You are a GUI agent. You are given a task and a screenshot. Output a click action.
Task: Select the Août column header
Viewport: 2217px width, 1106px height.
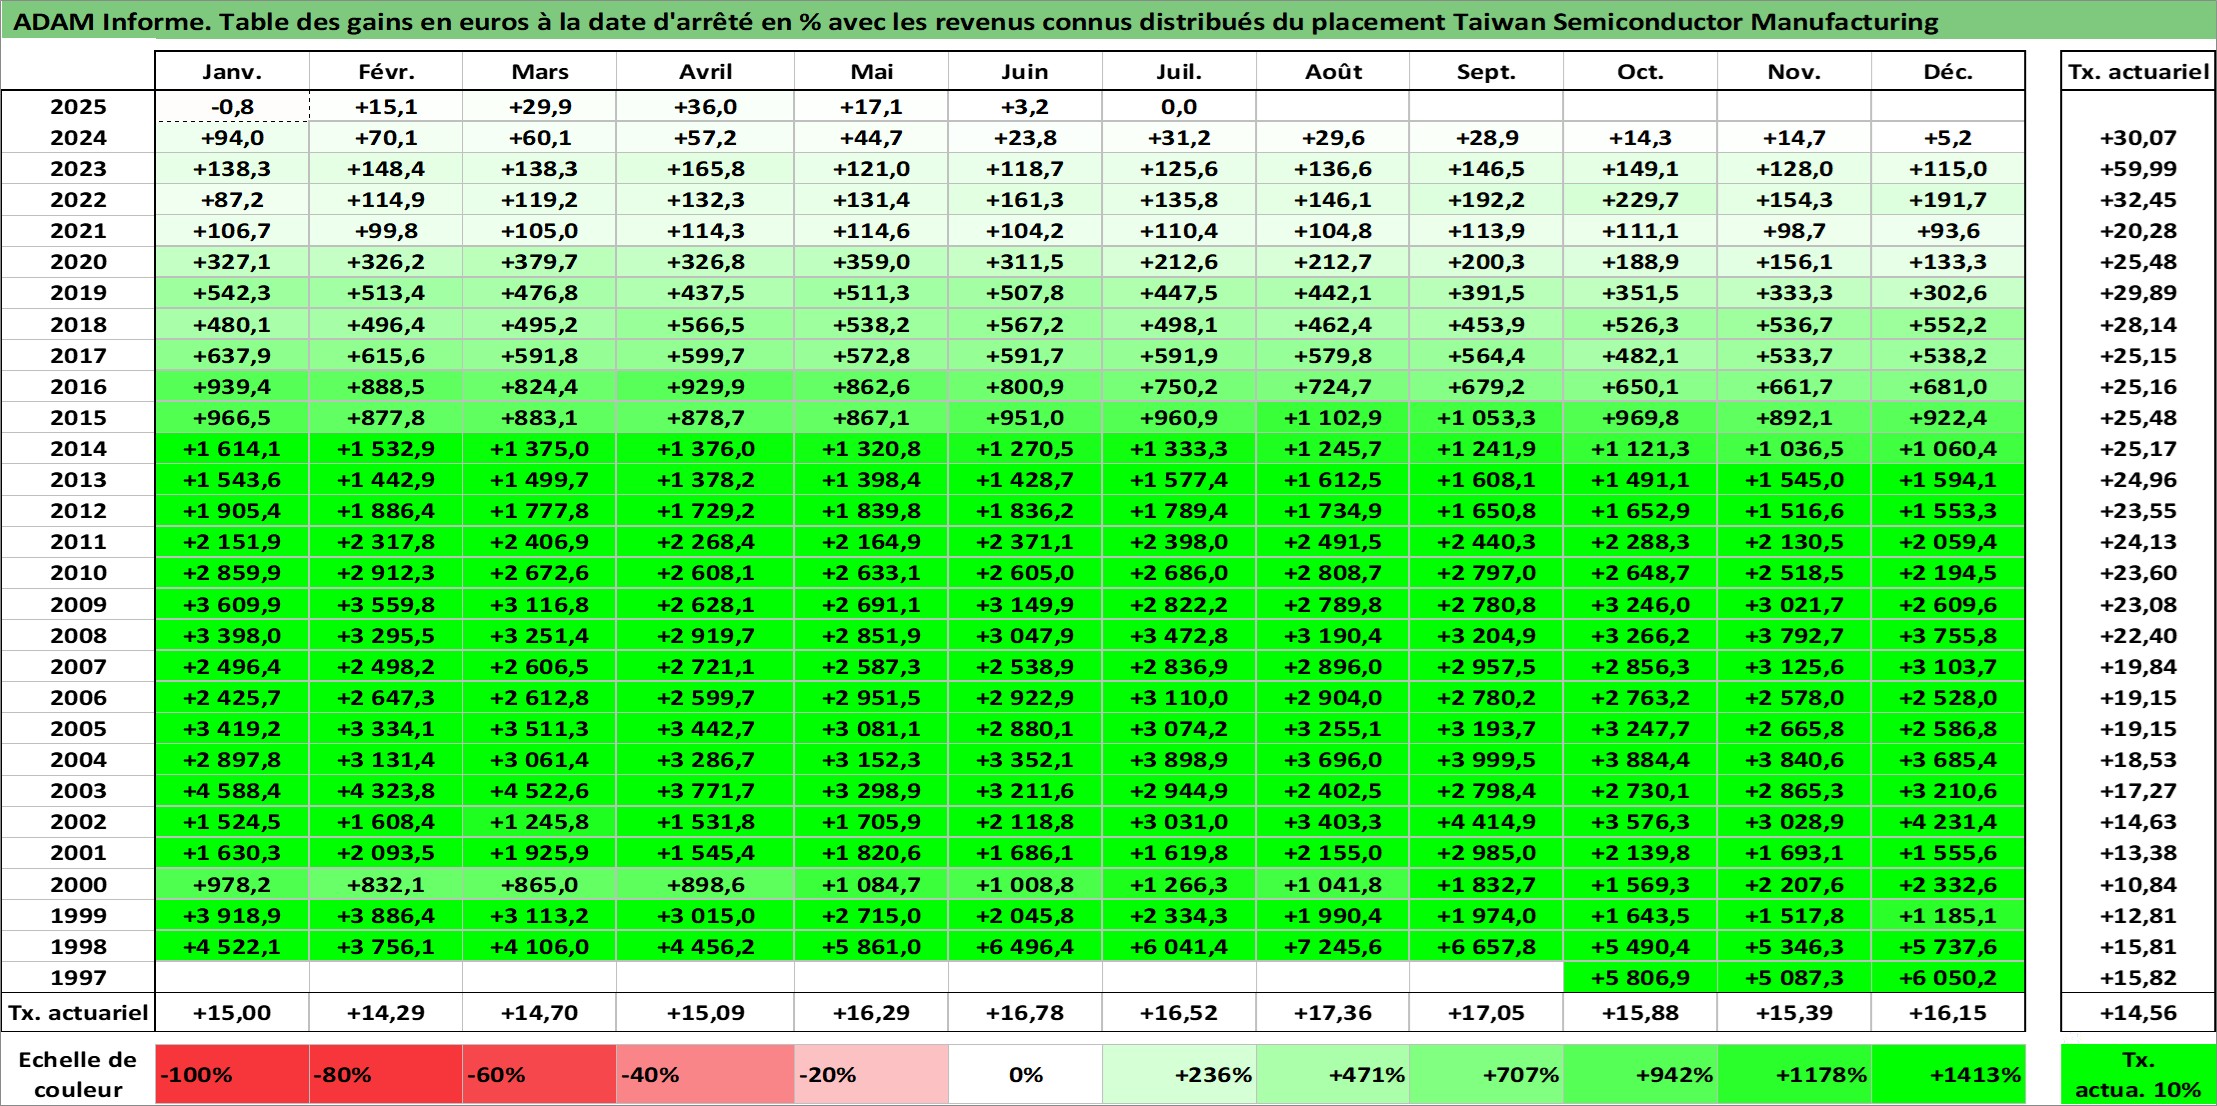pos(1333,72)
